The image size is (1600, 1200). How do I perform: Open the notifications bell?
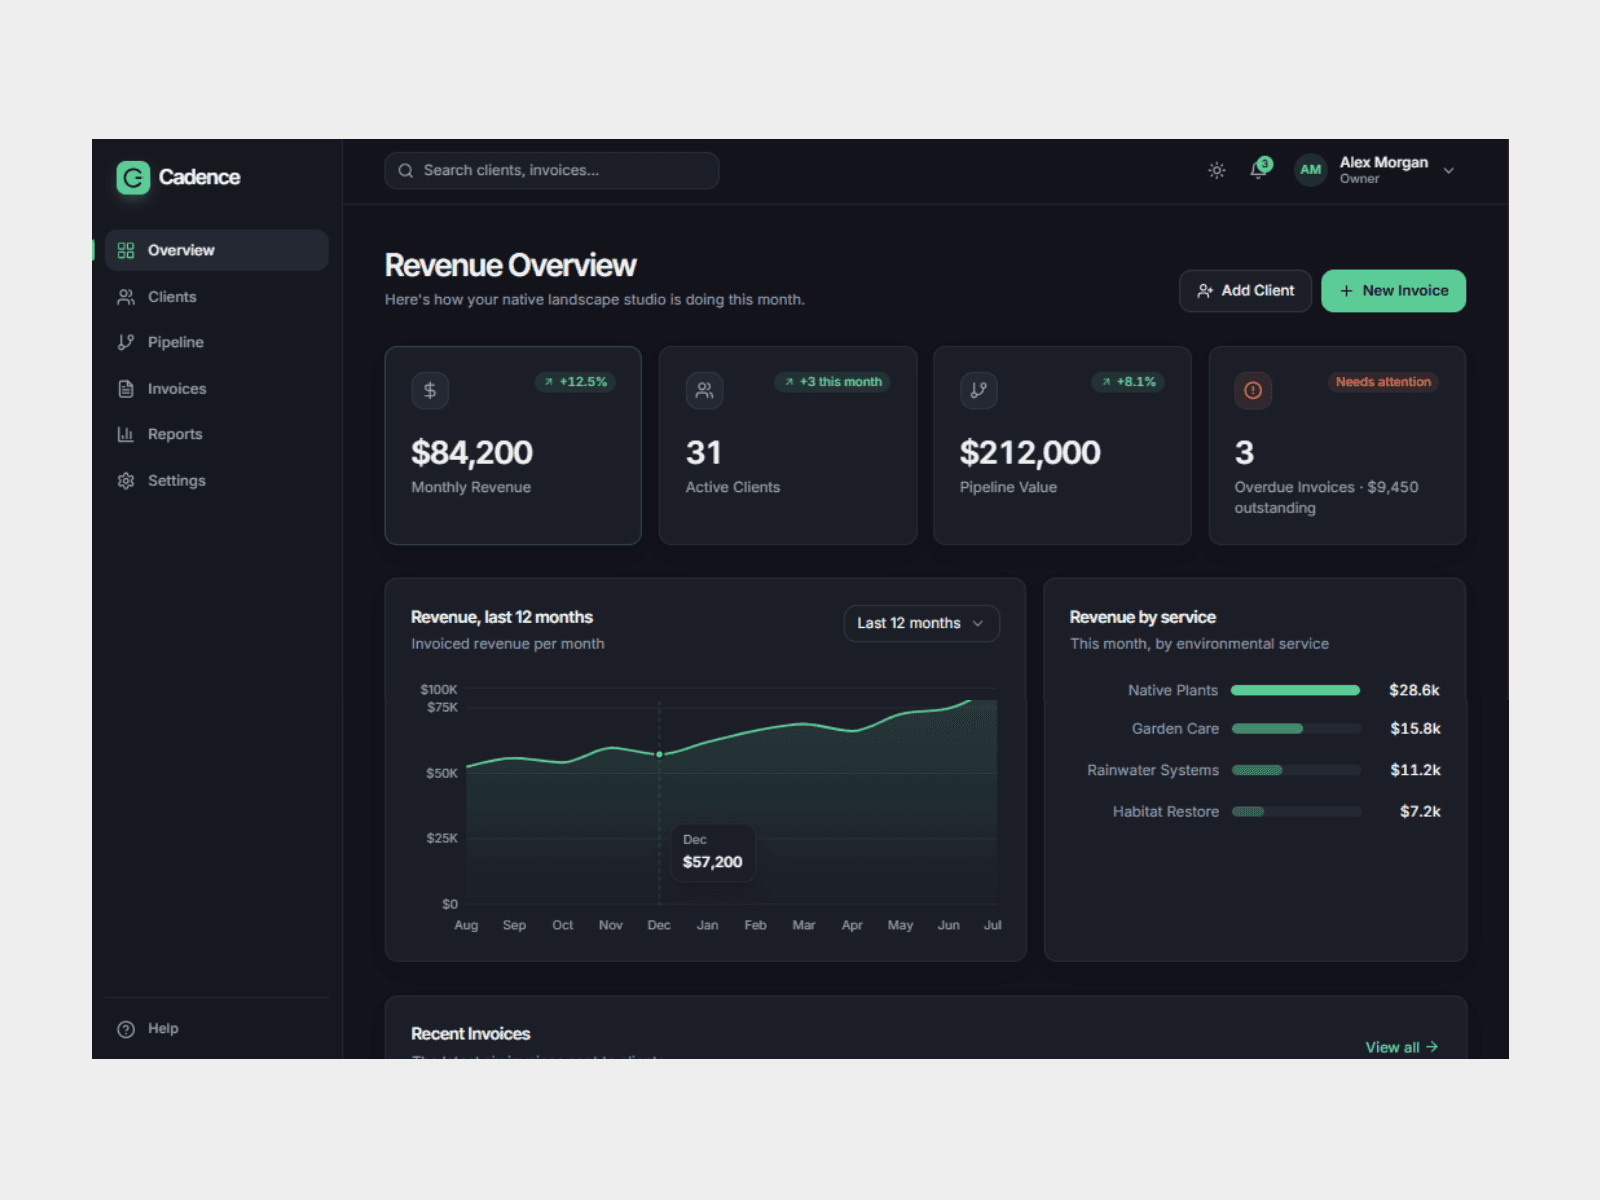(1259, 169)
